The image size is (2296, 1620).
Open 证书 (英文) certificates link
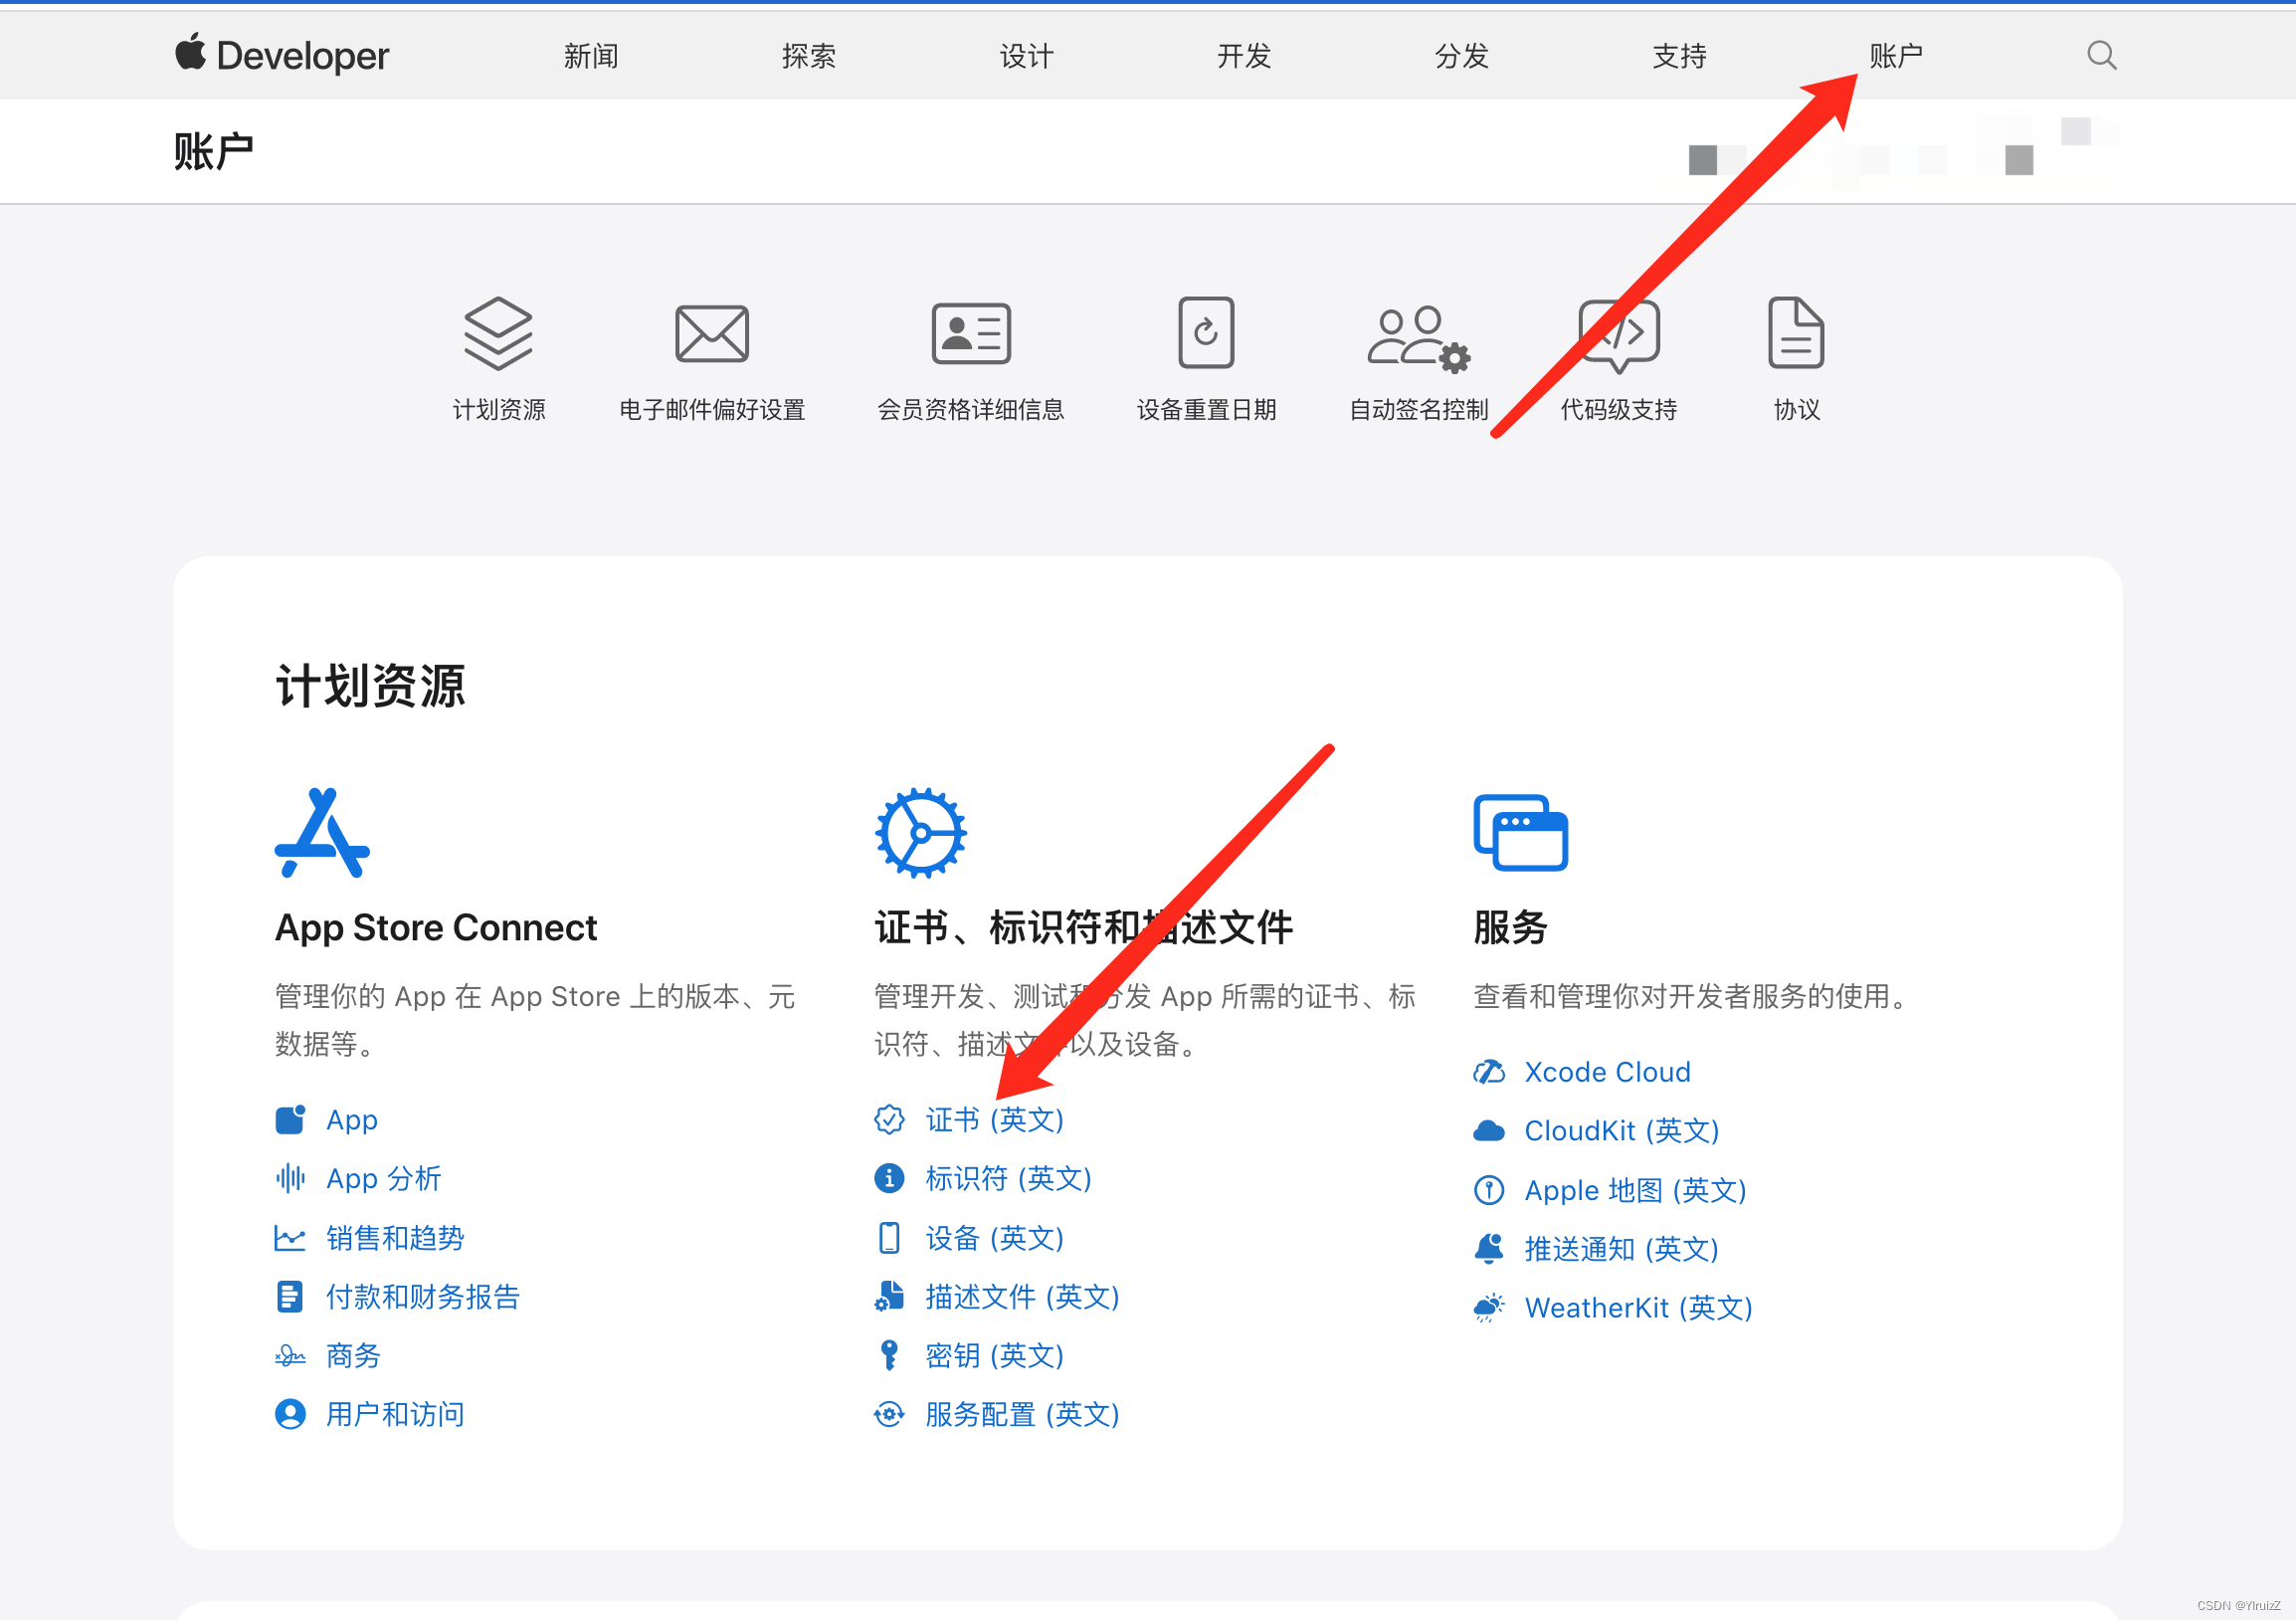pyautogui.click(x=993, y=1121)
